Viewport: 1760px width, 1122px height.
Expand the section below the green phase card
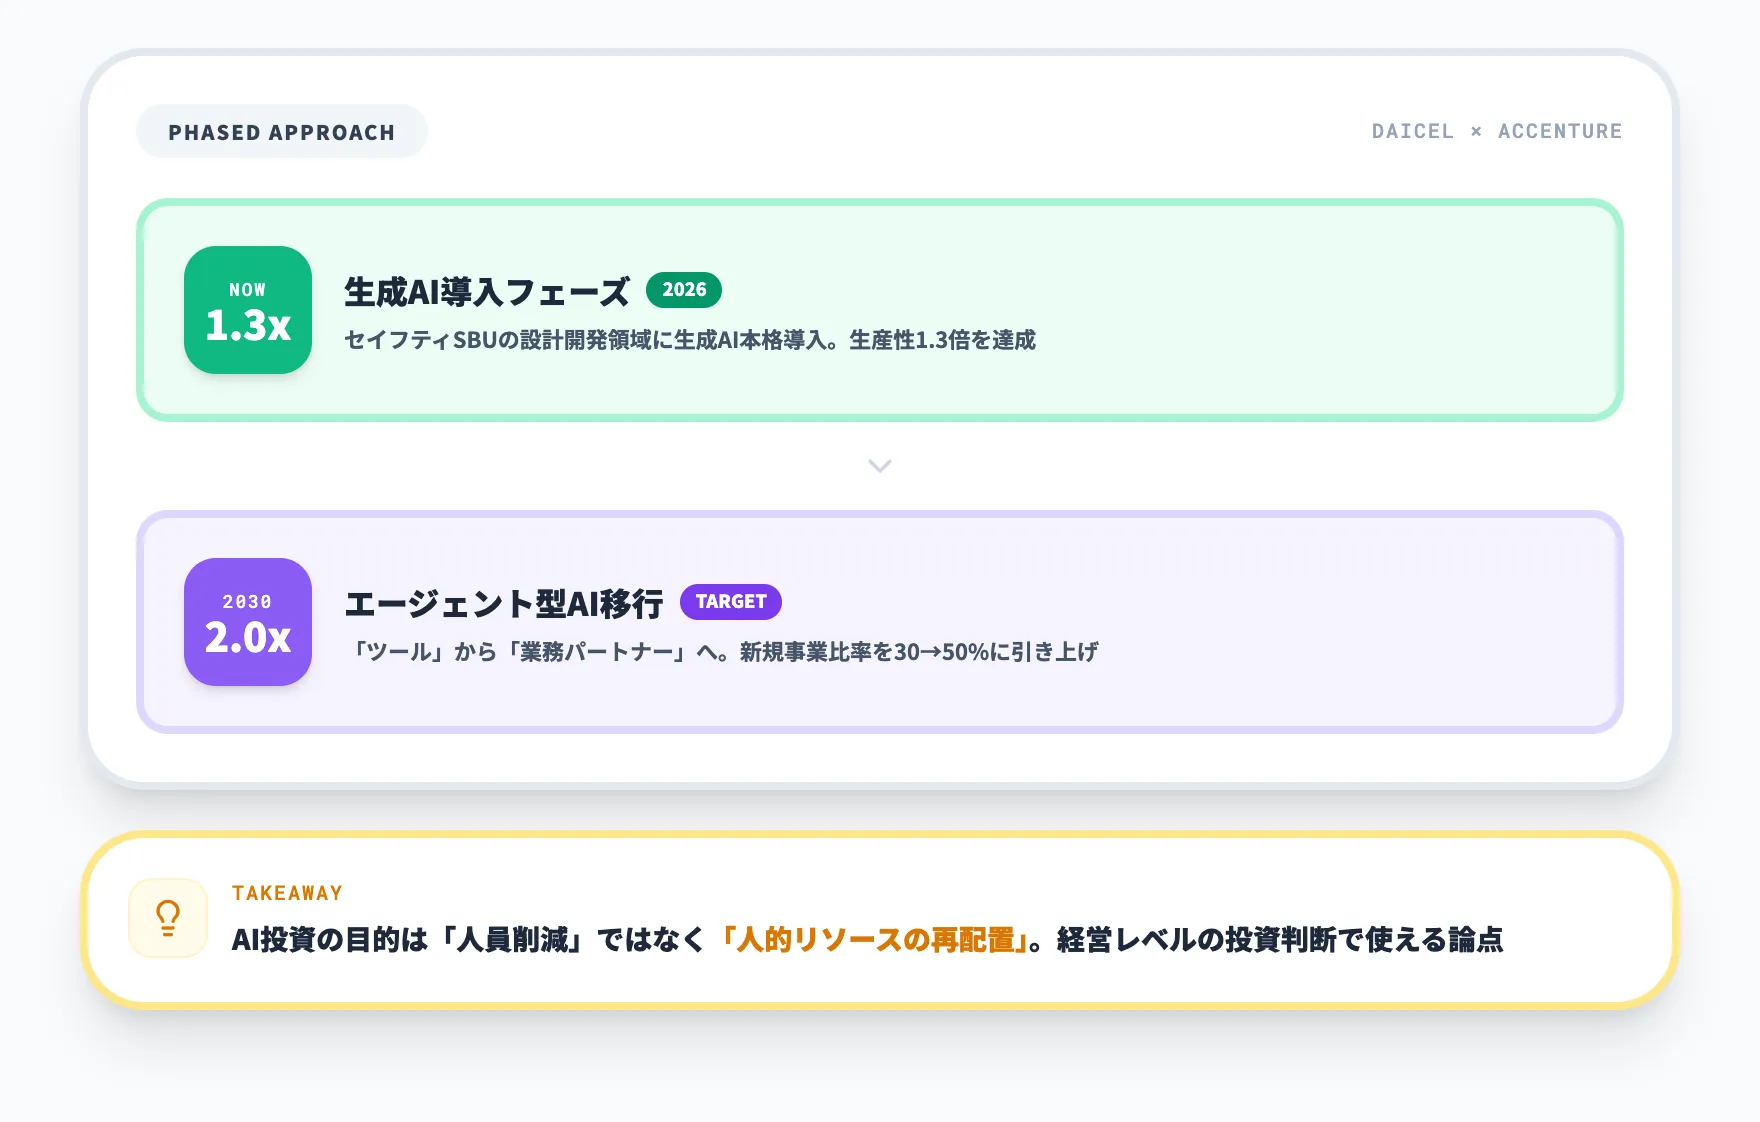point(879,466)
